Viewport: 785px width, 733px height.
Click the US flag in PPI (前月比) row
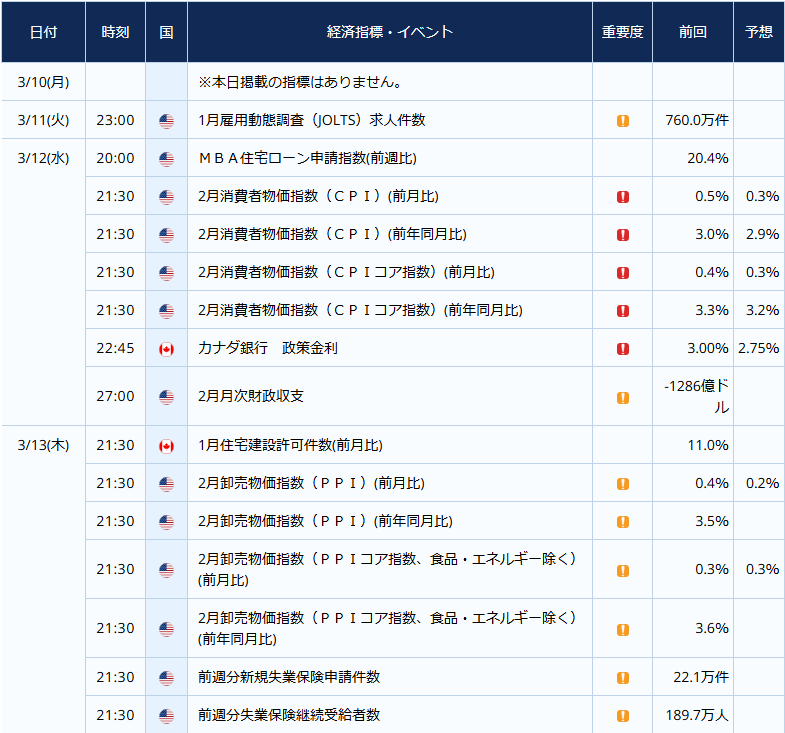[166, 484]
